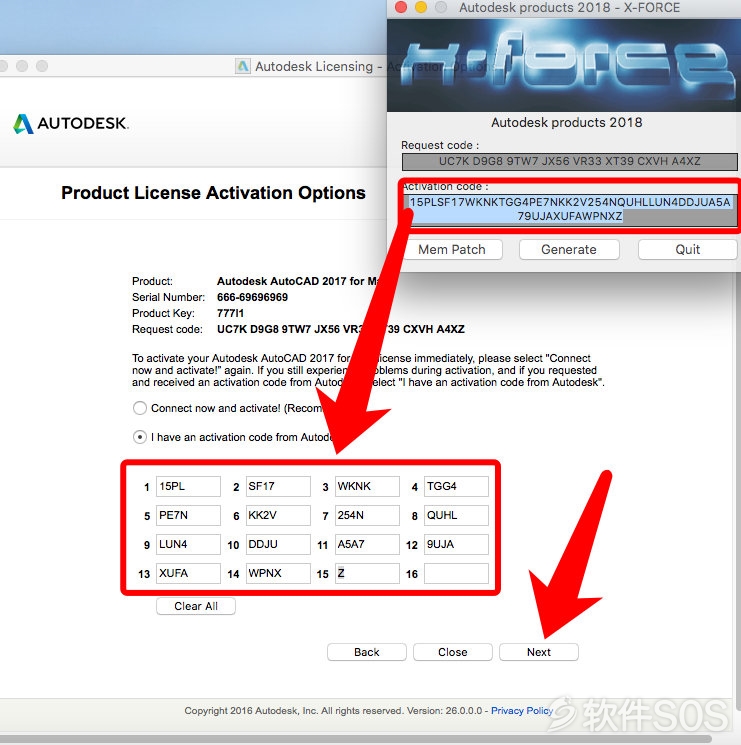Click activation field 2 containing SF17

coord(278,487)
